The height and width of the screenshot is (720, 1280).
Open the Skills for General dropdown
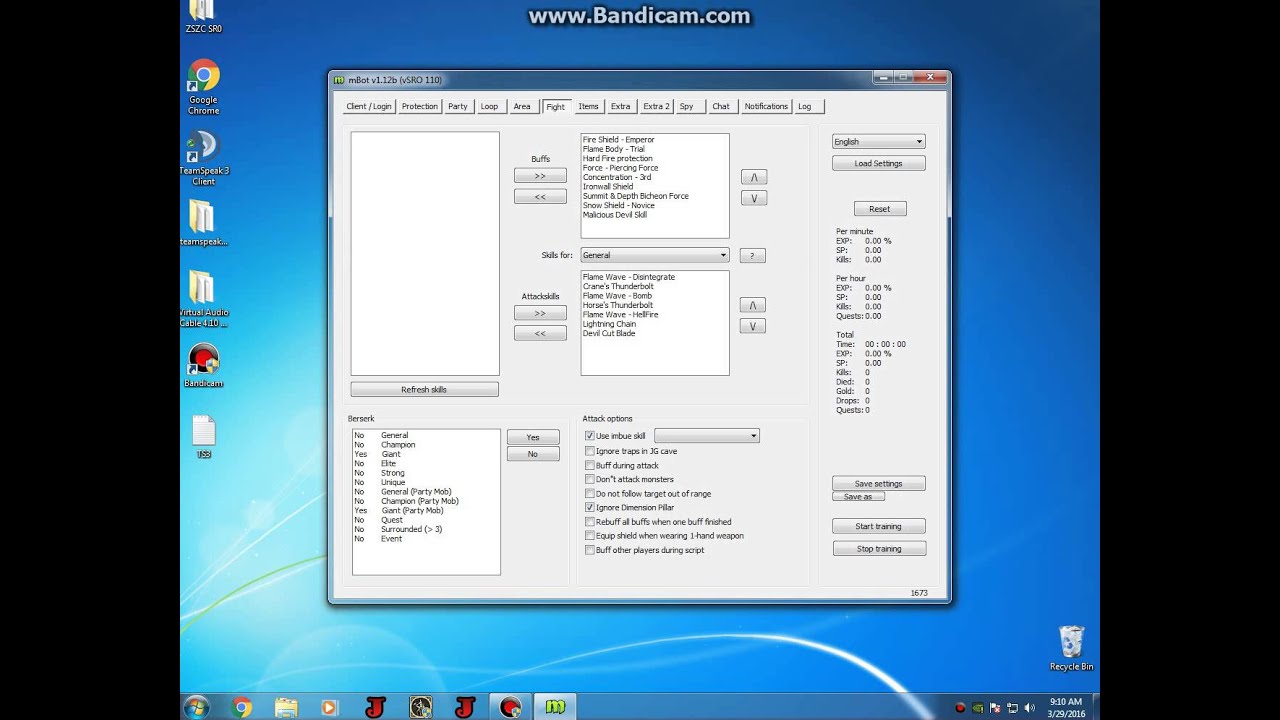[x=654, y=255]
